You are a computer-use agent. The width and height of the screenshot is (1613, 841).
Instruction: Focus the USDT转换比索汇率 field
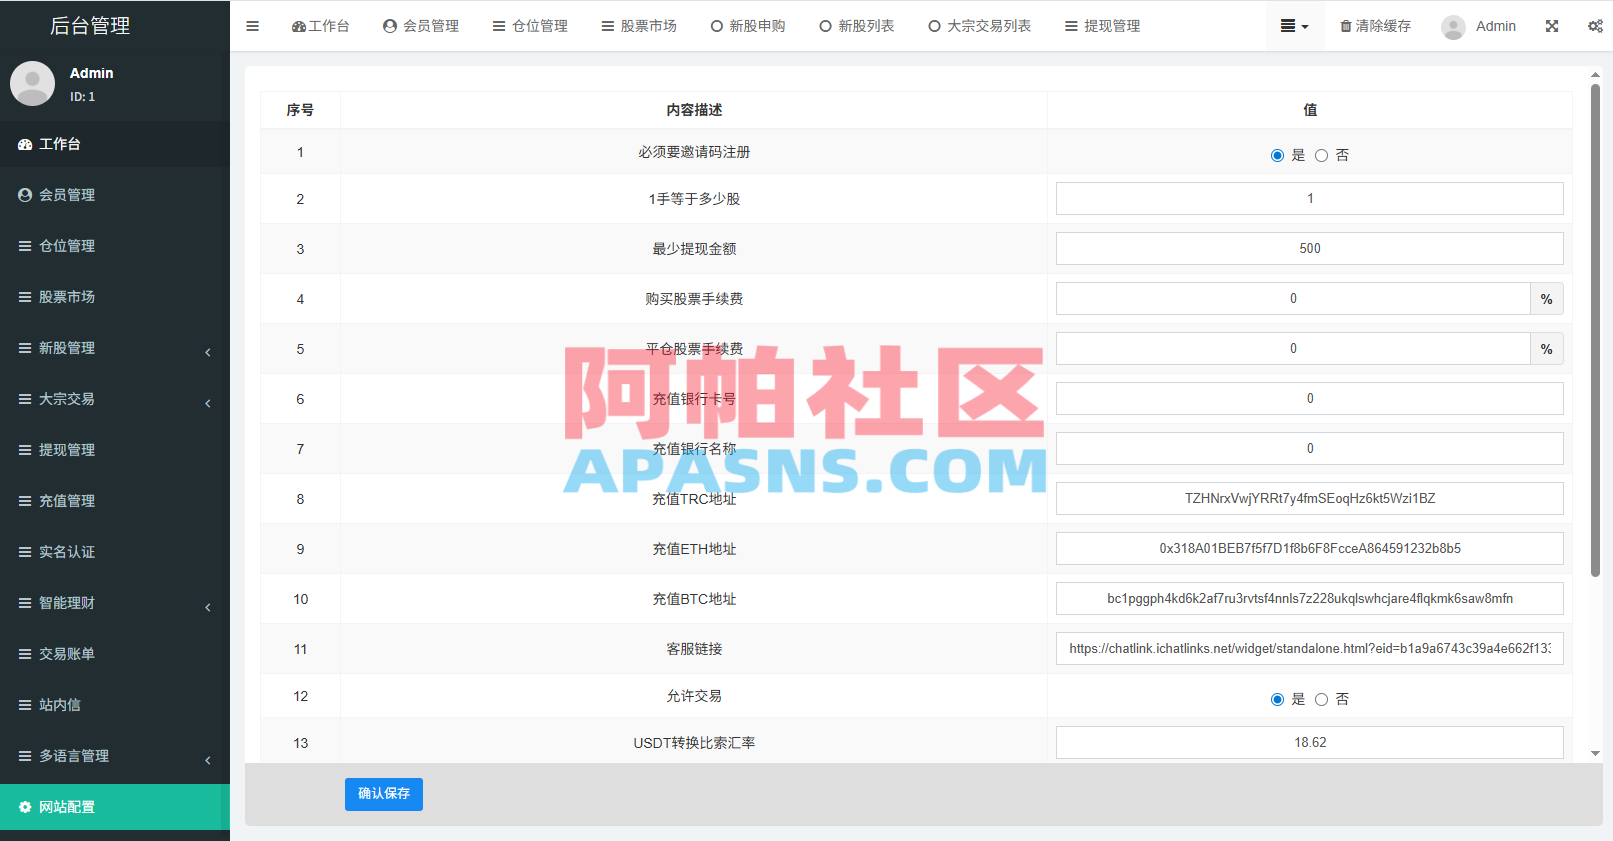(1310, 743)
